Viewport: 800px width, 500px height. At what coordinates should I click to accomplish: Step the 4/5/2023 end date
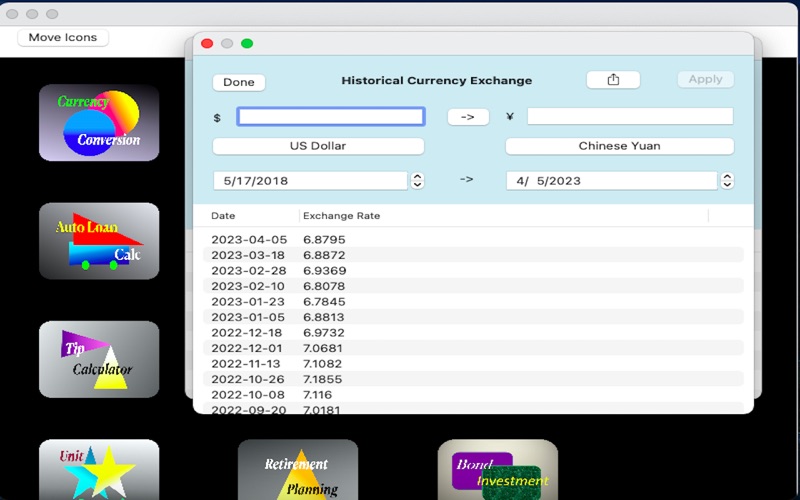[727, 181]
